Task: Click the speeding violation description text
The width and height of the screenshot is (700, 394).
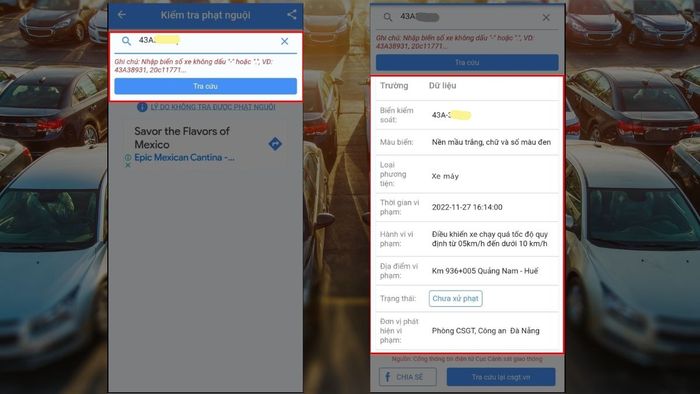Action: [490, 239]
